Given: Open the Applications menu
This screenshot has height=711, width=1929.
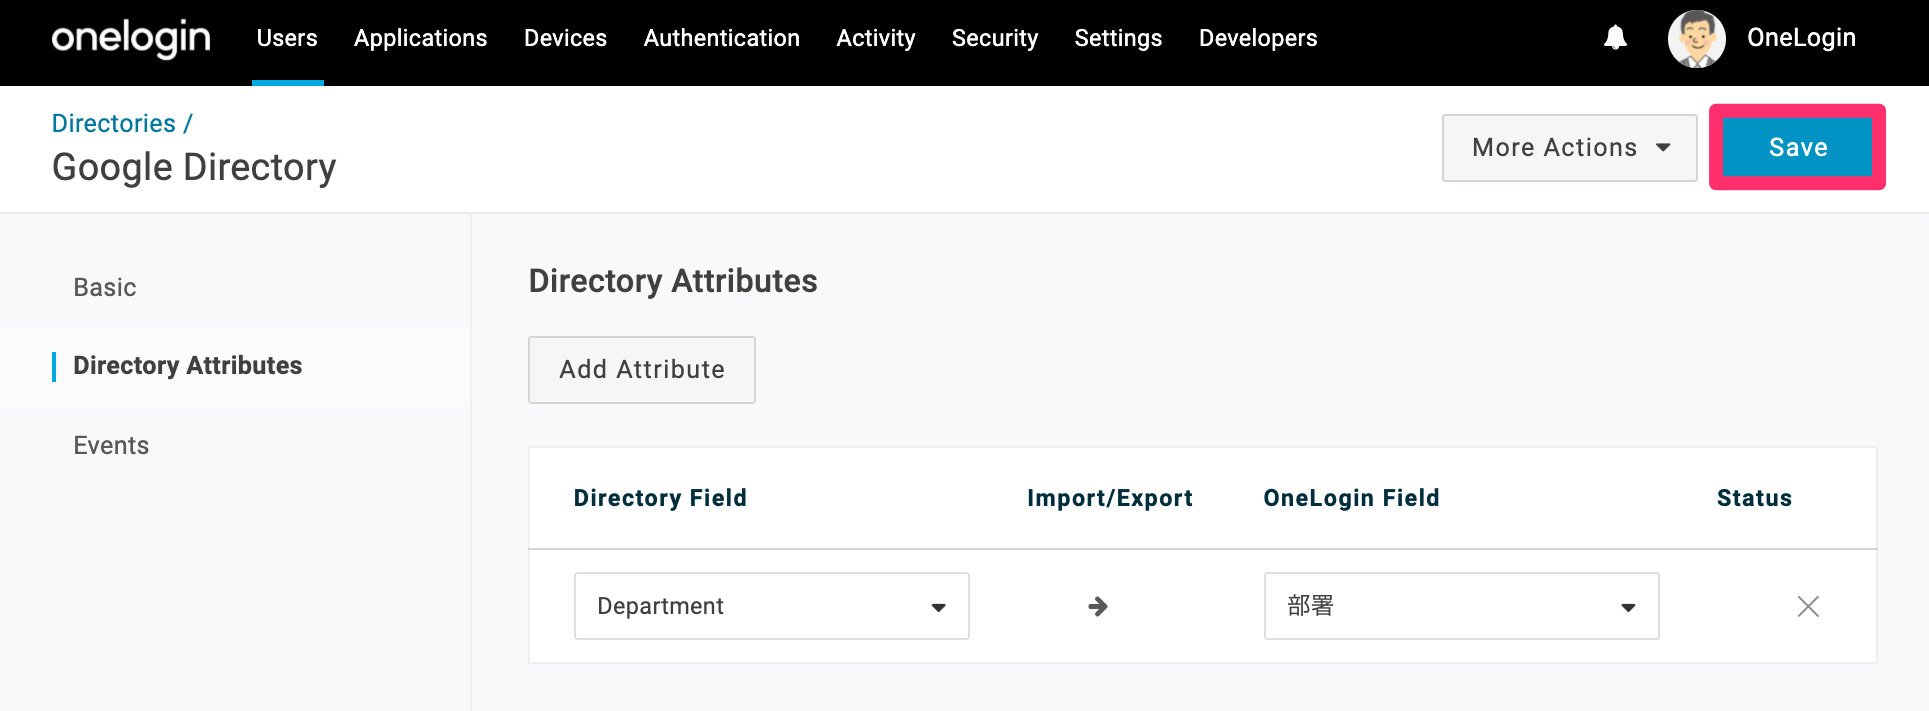Looking at the screenshot, I should tap(420, 38).
